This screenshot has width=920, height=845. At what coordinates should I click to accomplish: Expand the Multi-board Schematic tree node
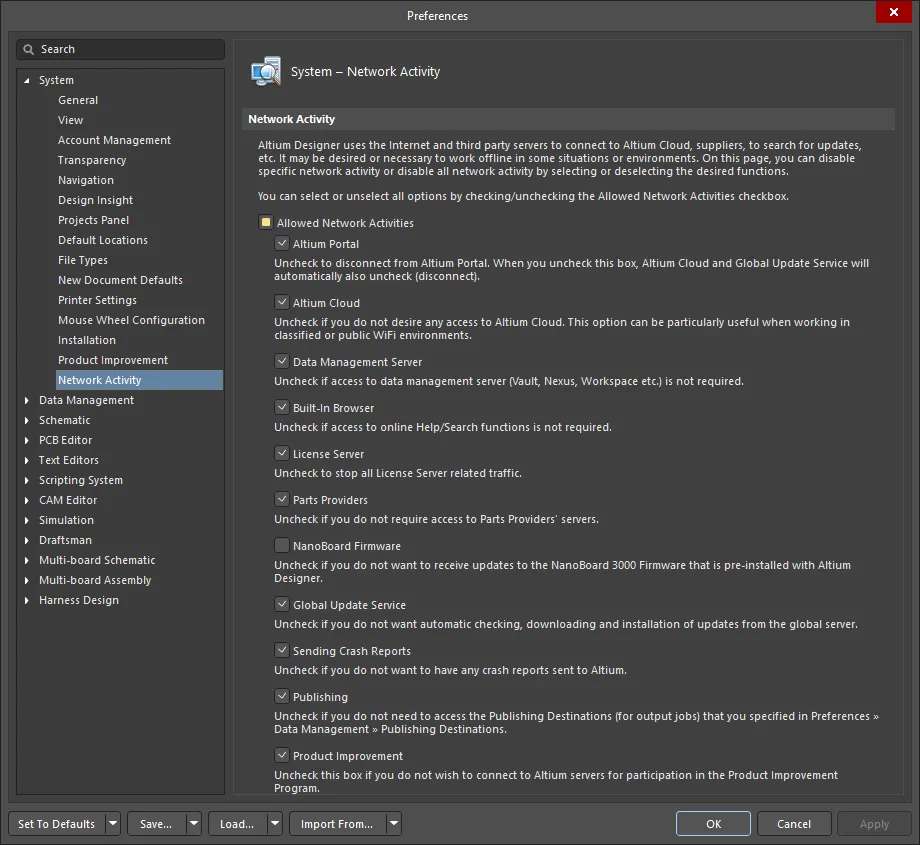26,560
